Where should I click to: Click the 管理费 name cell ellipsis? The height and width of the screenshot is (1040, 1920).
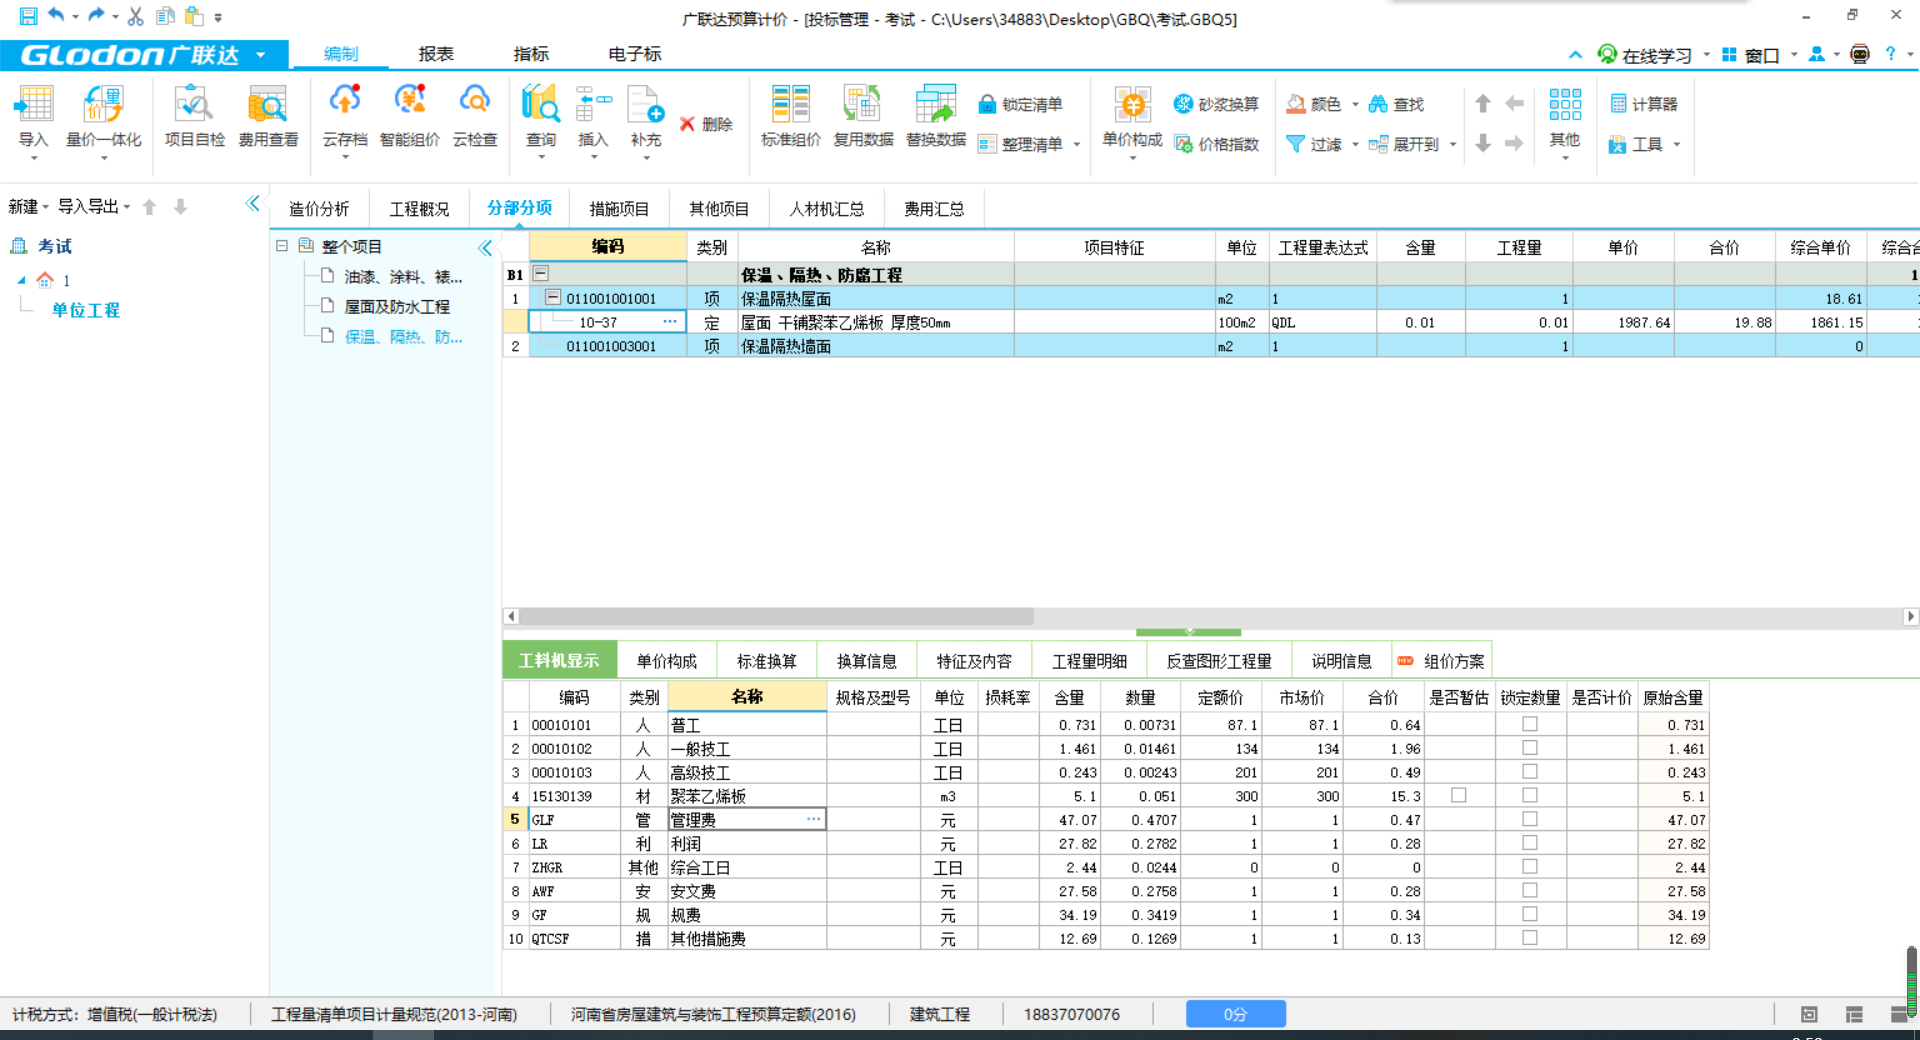(813, 819)
